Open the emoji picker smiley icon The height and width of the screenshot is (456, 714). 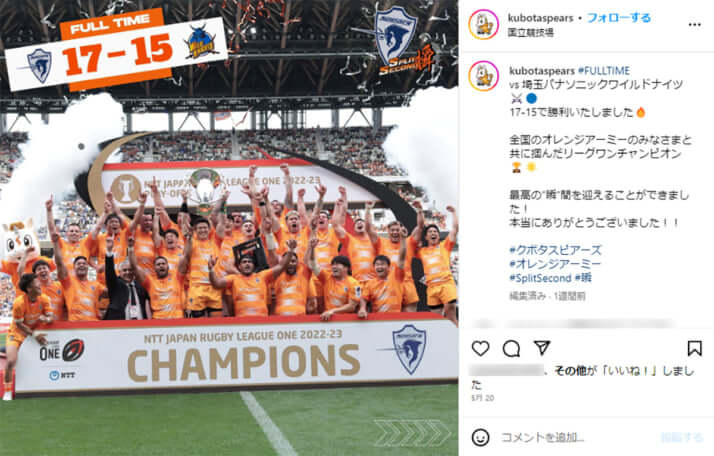[480, 437]
